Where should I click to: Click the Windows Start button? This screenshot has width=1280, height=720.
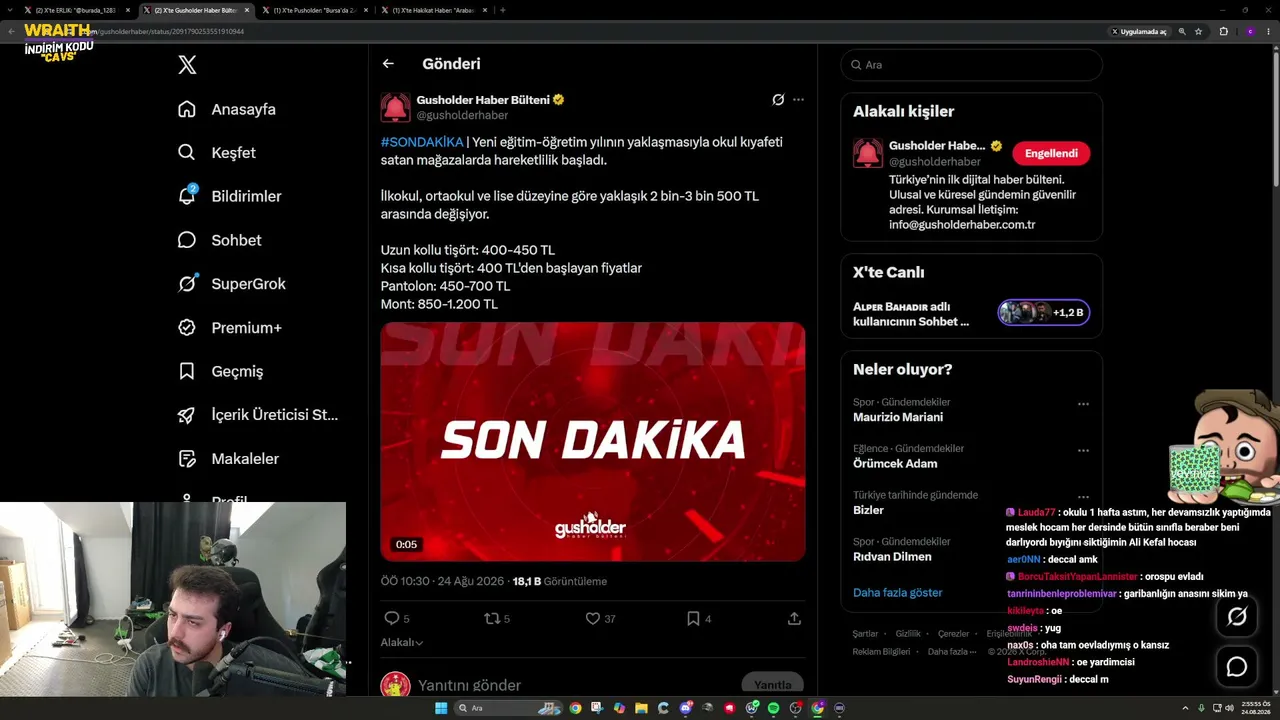441,708
